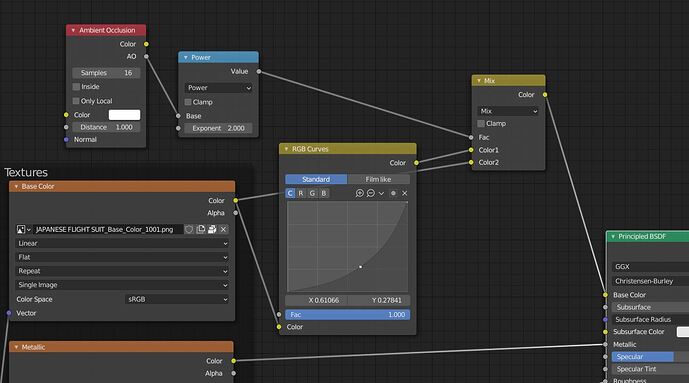Viewport: 689px width, 383px height.
Task: Open the sRGB color space dropdown
Action: coord(177,299)
